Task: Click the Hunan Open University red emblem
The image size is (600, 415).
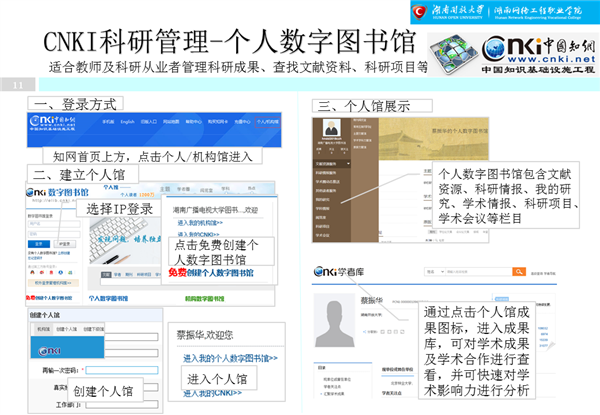Action: pyautogui.click(x=419, y=12)
